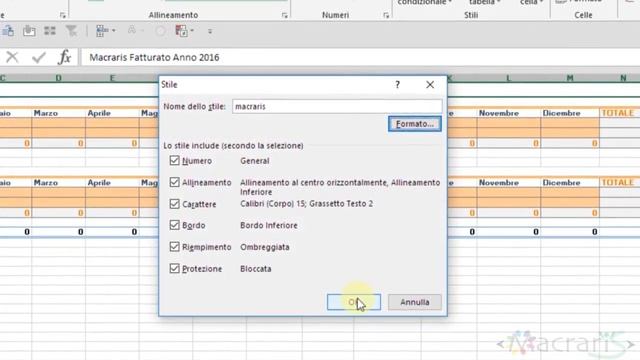
Task: Select column M header
Action: click(x=570, y=78)
